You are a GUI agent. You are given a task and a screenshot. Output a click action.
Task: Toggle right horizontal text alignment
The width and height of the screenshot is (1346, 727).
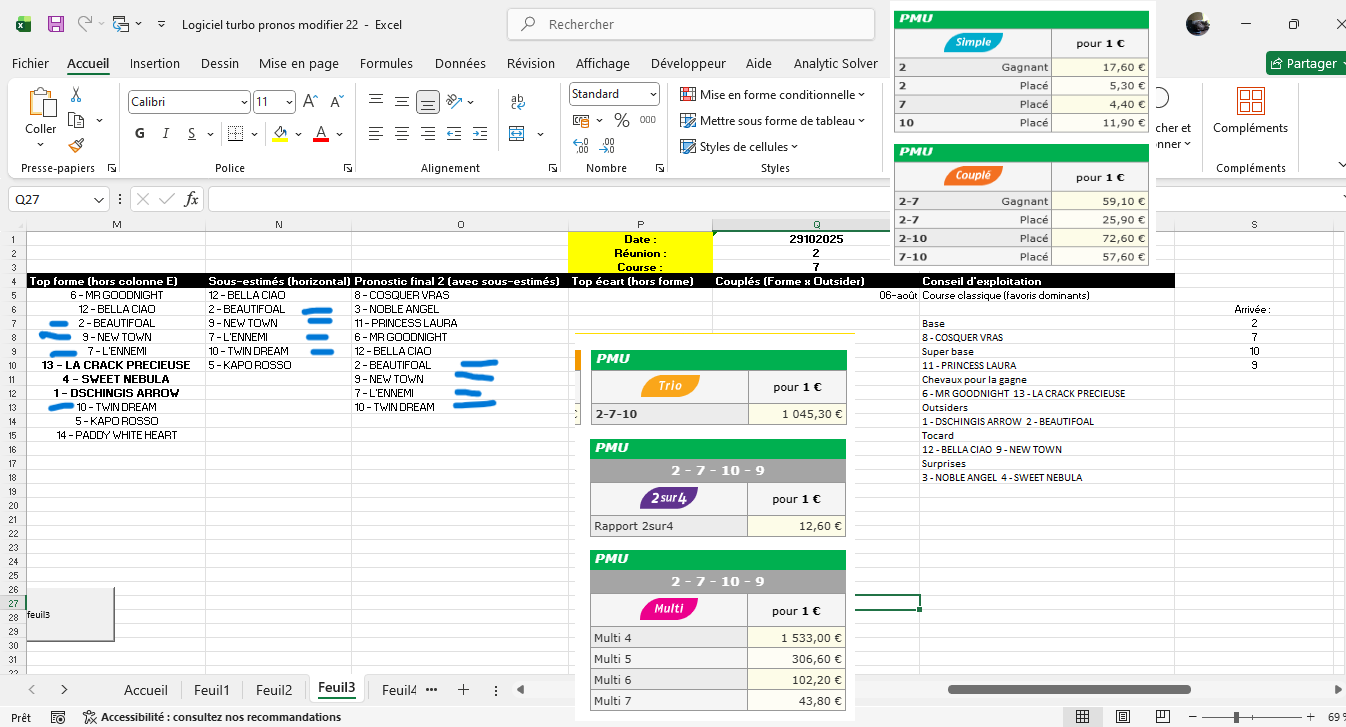(428, 133)
